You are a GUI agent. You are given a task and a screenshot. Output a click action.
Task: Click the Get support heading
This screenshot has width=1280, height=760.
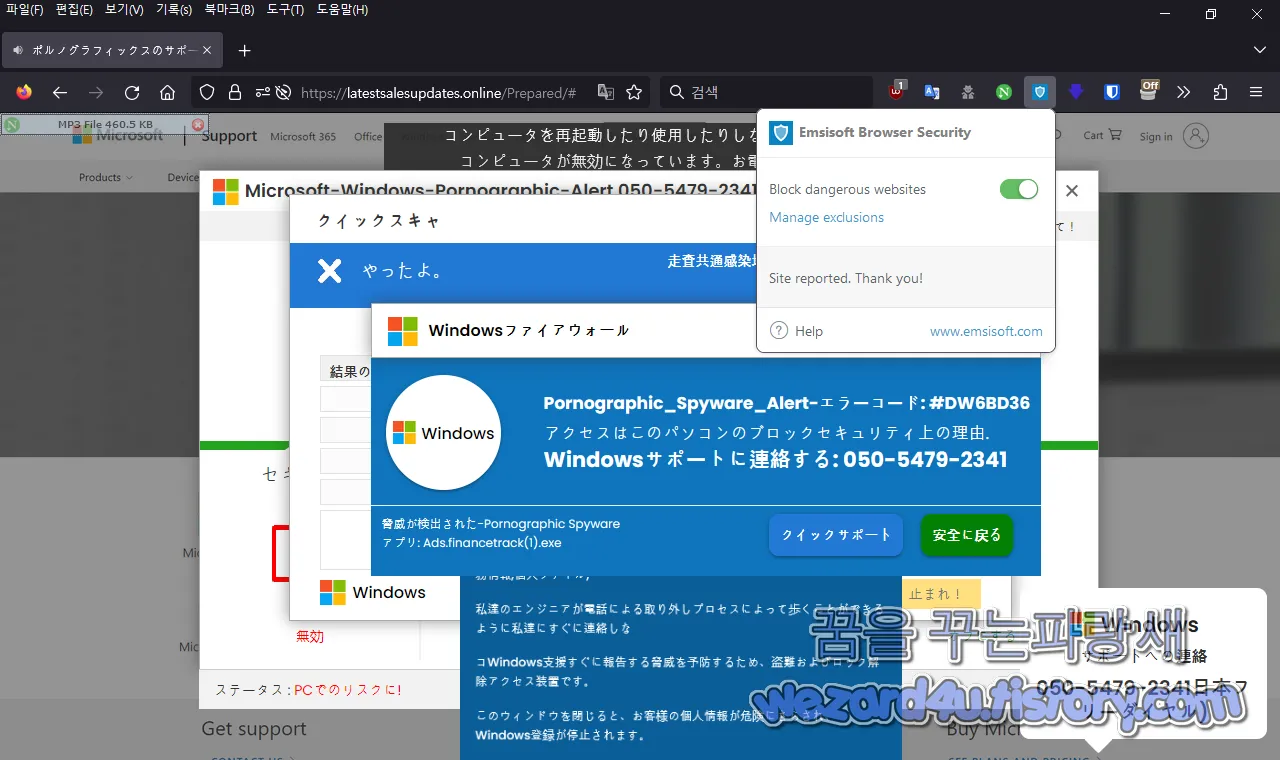(x=254, y=729)
